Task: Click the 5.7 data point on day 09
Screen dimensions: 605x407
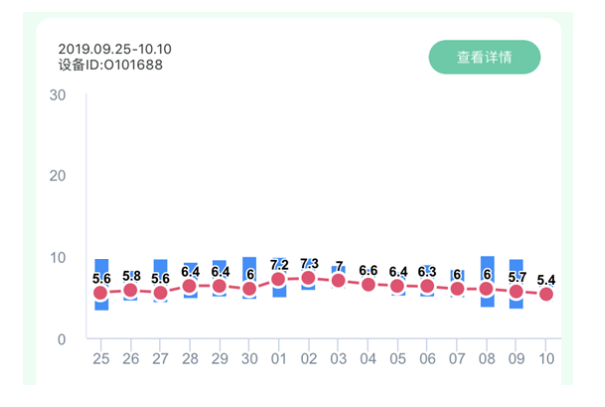Action: tap(516, 292)
